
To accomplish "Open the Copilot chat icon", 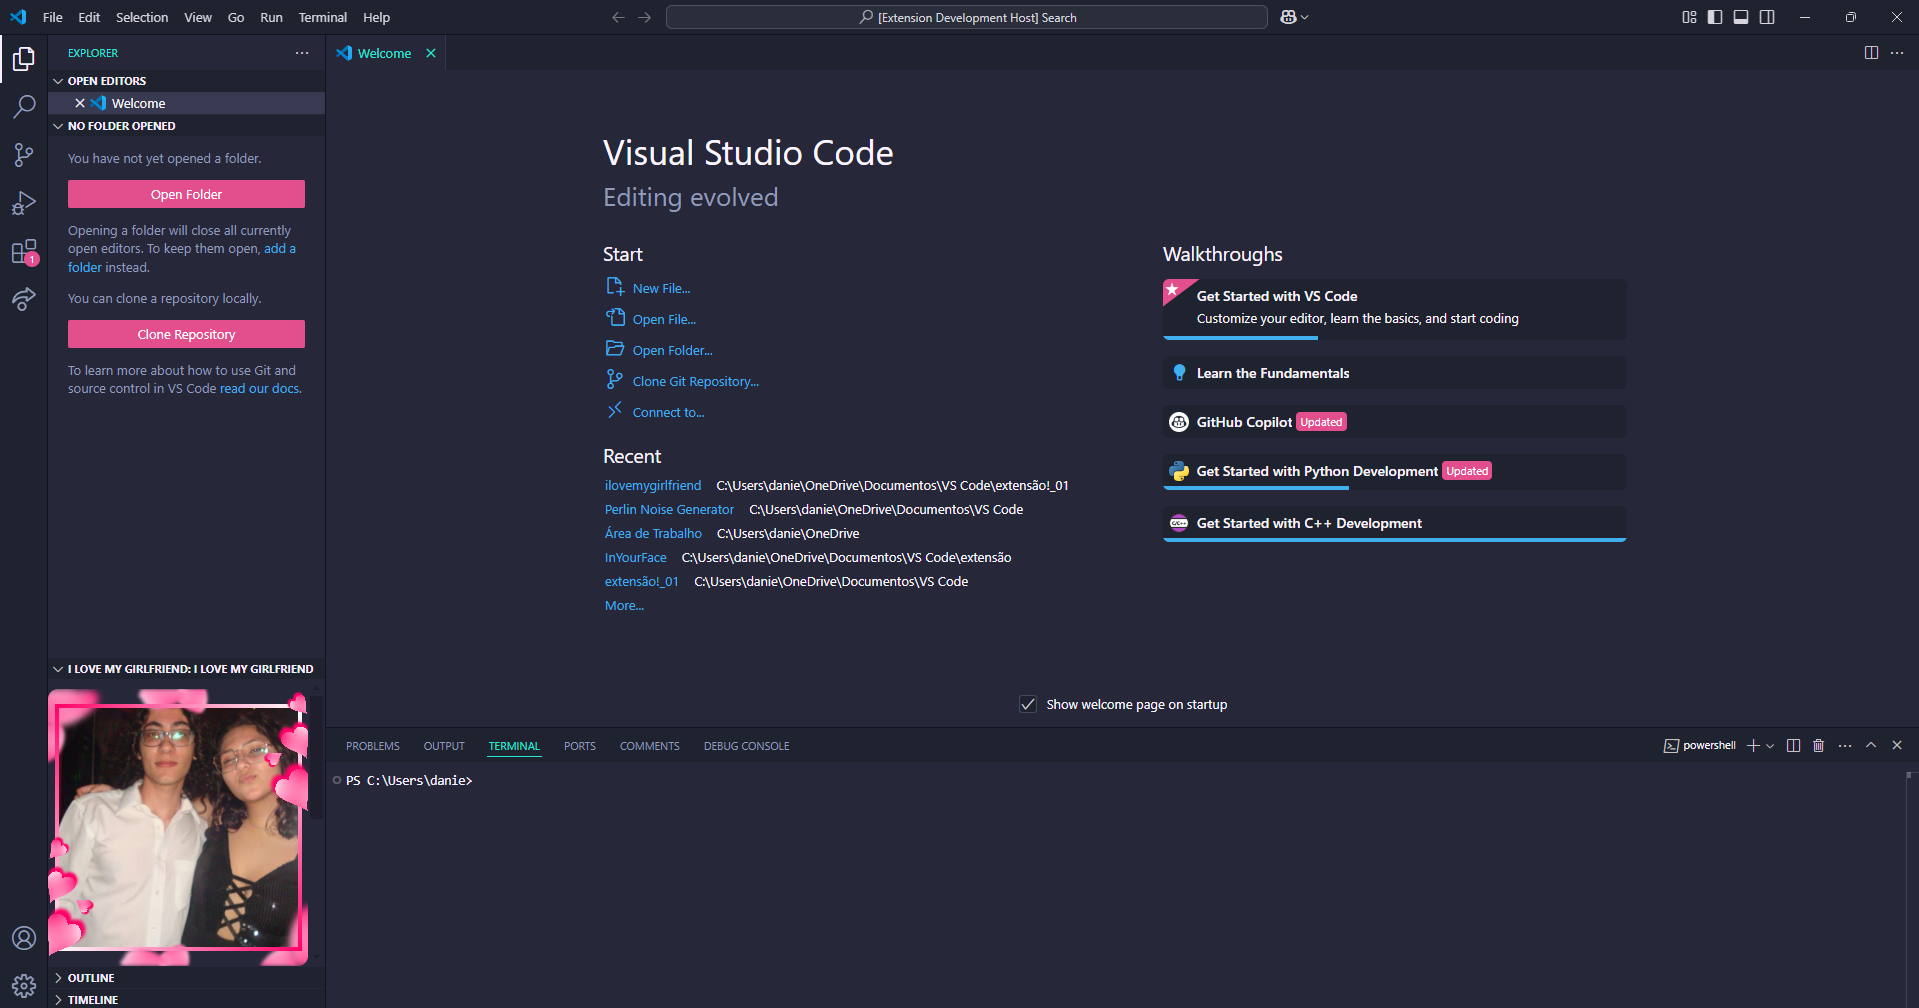I will coord(1288,17).
